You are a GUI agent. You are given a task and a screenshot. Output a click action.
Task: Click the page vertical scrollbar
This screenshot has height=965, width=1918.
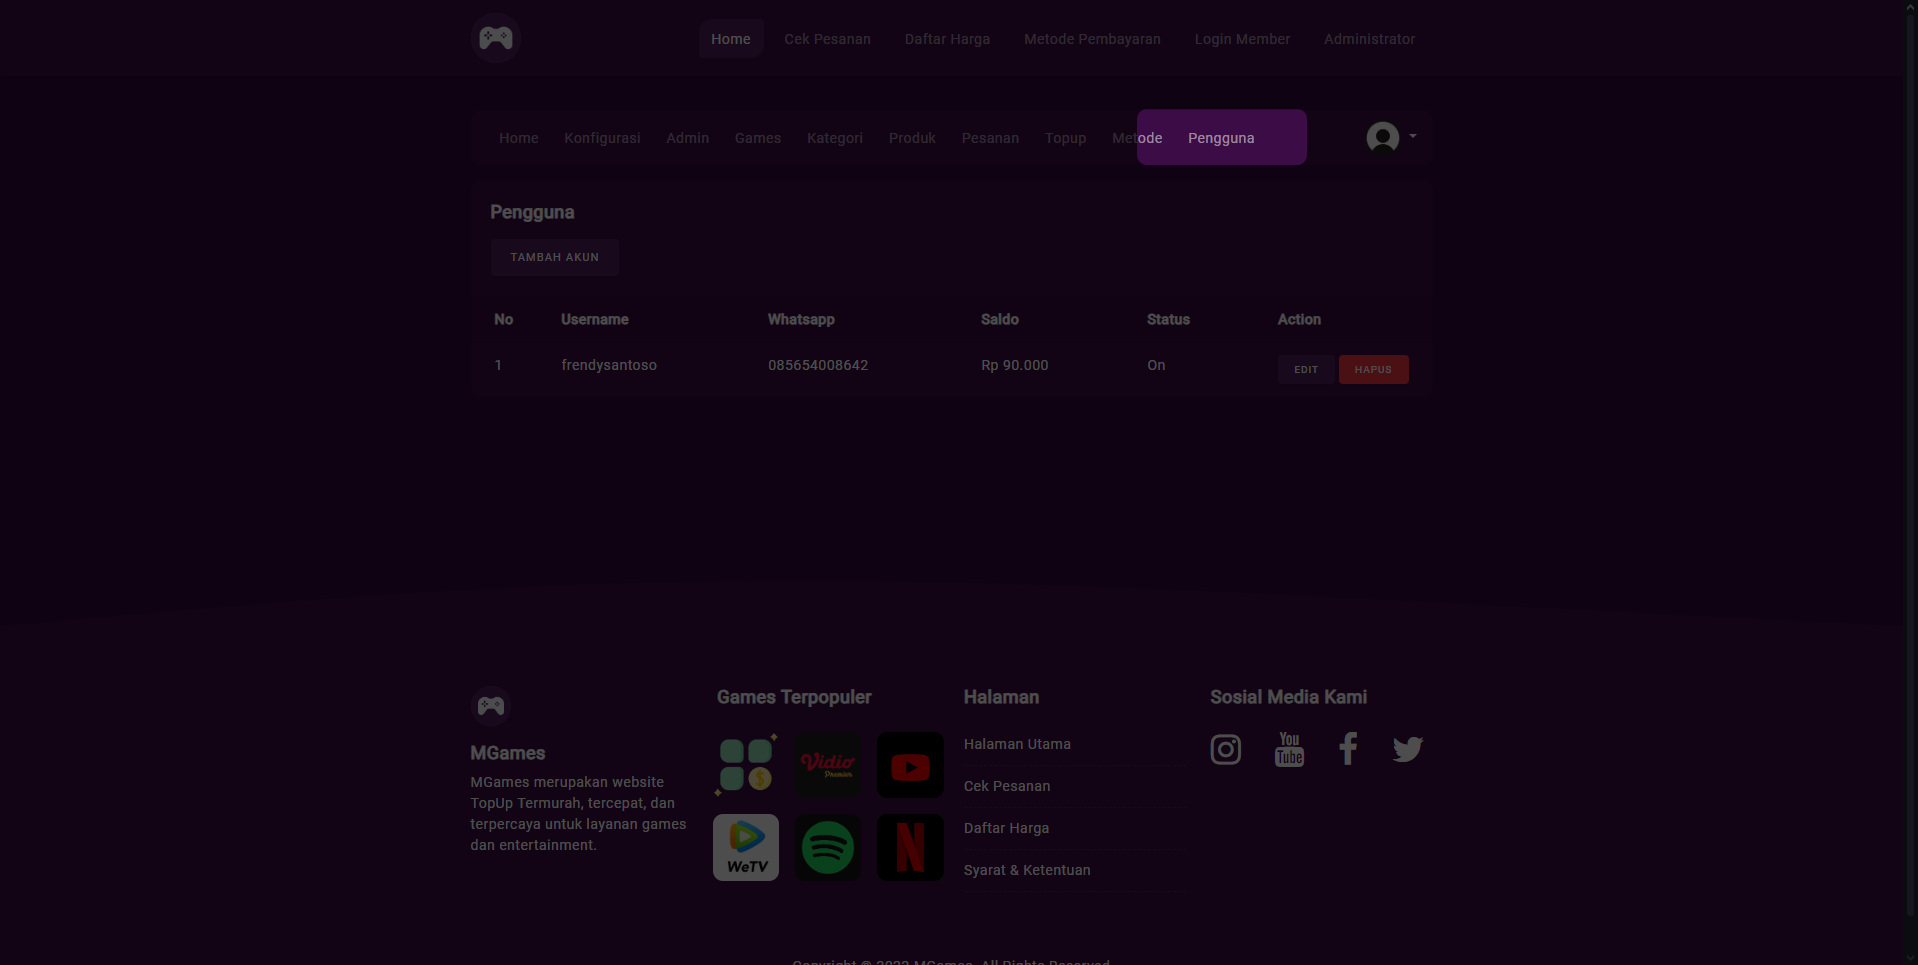point(1911,465)
